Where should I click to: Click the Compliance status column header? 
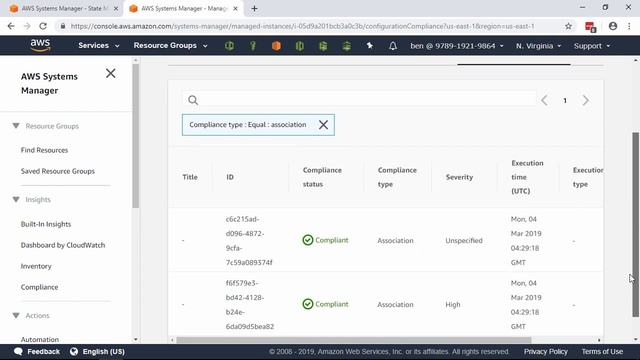322,177
